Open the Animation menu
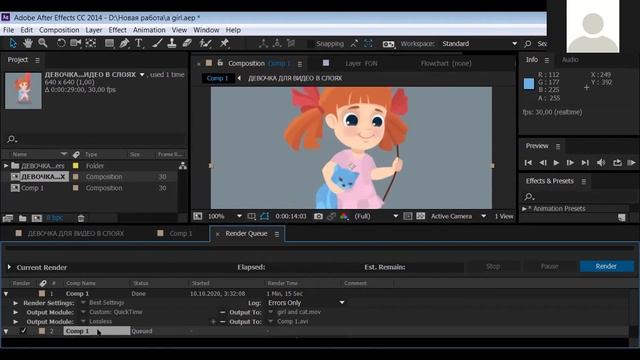The image size is (640, 360). pyautogui.click(x=149, y=30)
